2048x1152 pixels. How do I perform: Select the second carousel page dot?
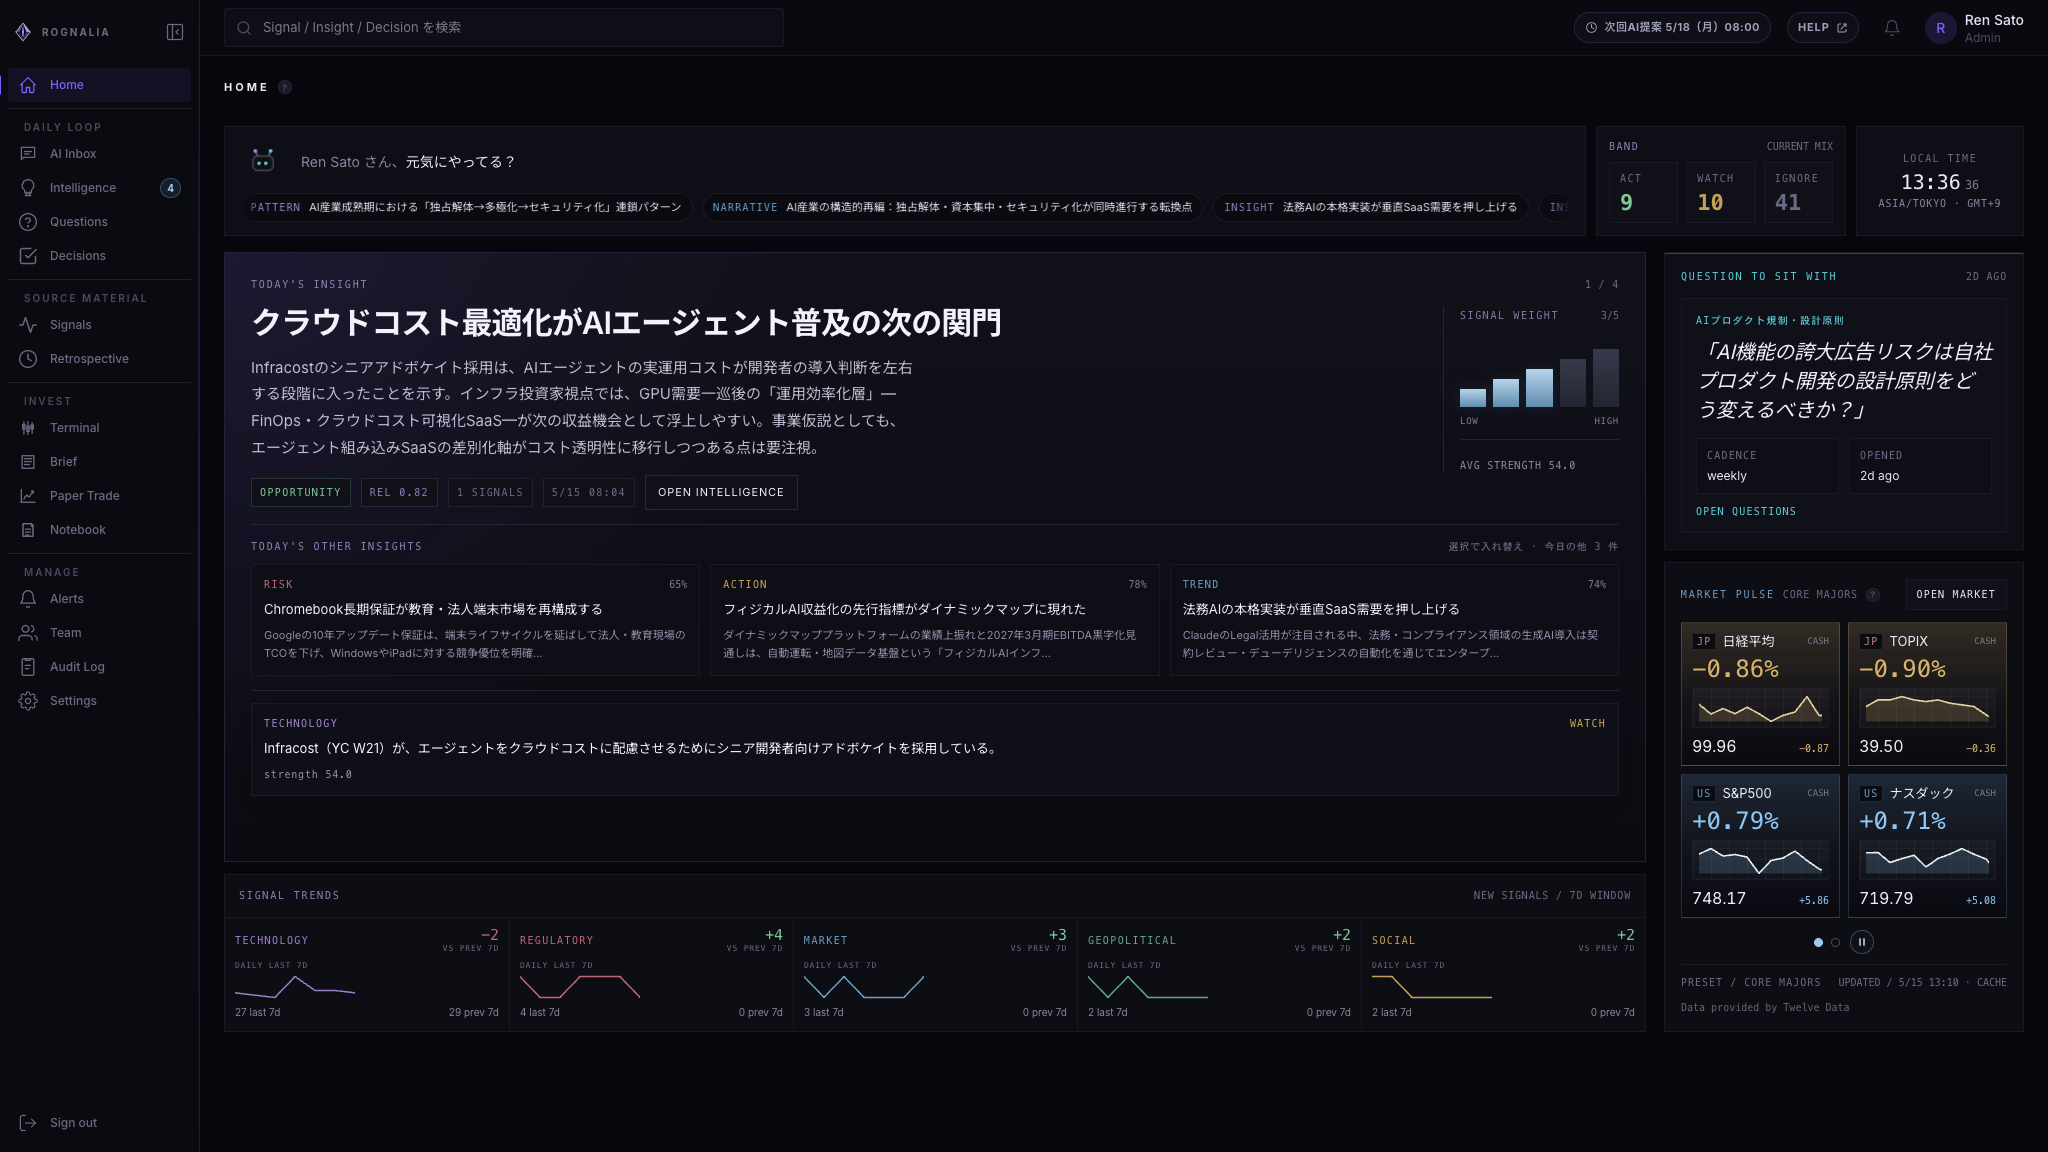coord(1835,942)
